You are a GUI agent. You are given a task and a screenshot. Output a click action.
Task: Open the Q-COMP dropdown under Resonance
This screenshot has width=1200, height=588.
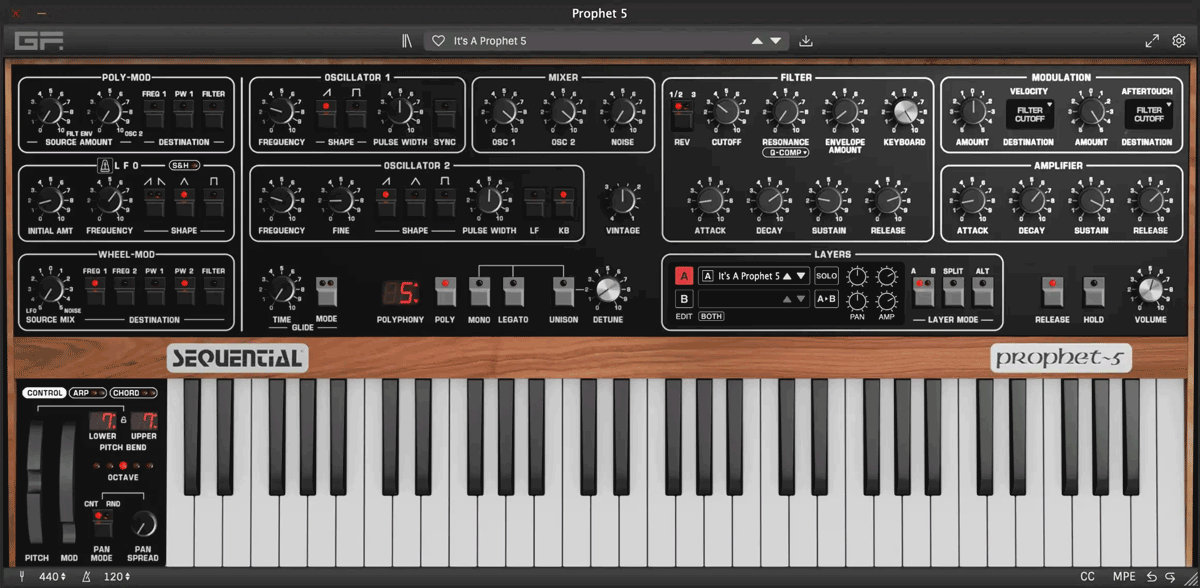pos(785,153)
